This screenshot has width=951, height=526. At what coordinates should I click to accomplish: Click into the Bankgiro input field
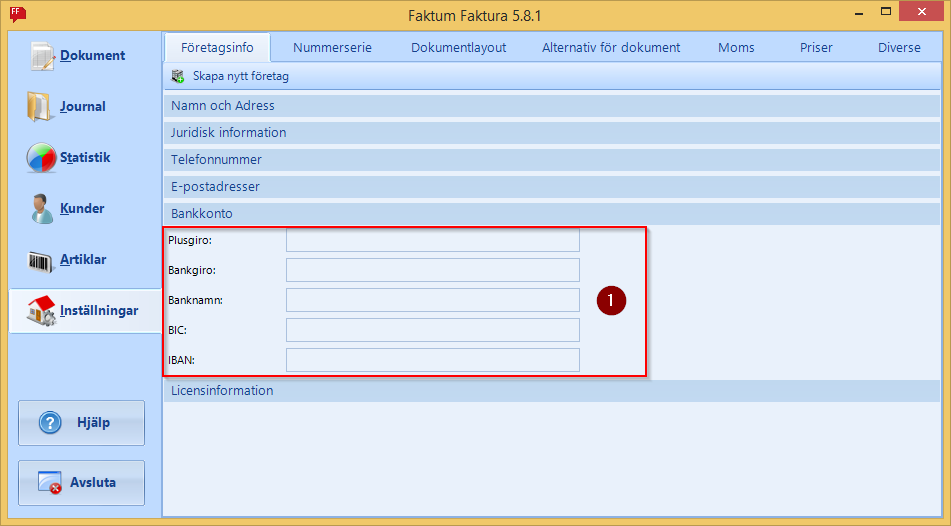(x=433, y=270)
